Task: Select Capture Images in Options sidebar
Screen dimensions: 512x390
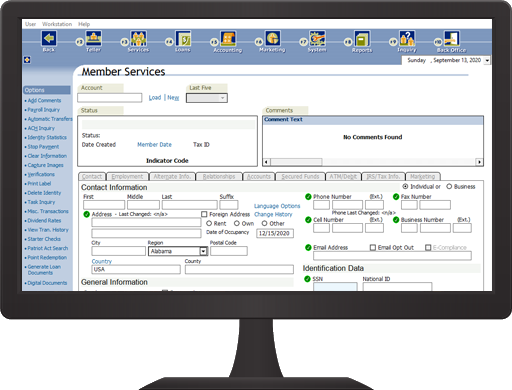Action: [45, 165]
